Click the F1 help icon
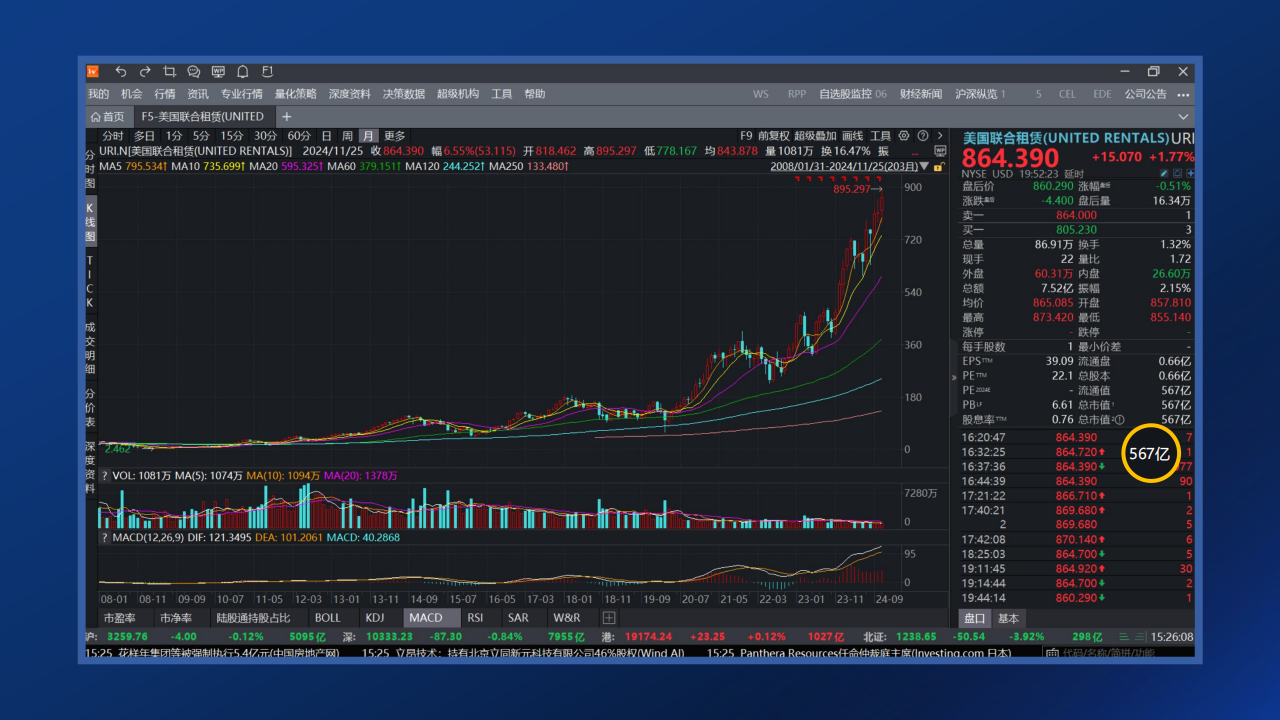This screenshot has height=720, width=1280. (267, 72)
